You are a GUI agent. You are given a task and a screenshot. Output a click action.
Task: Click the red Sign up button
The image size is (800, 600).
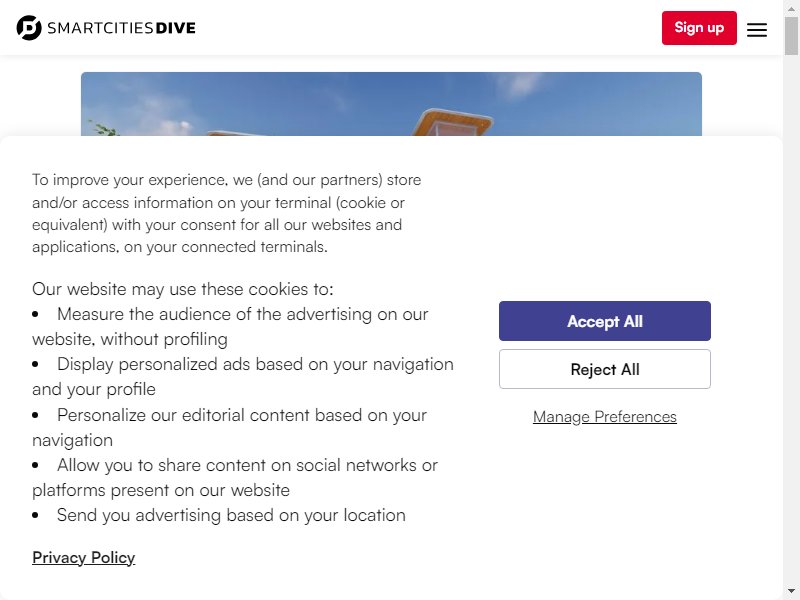[699, 28]
